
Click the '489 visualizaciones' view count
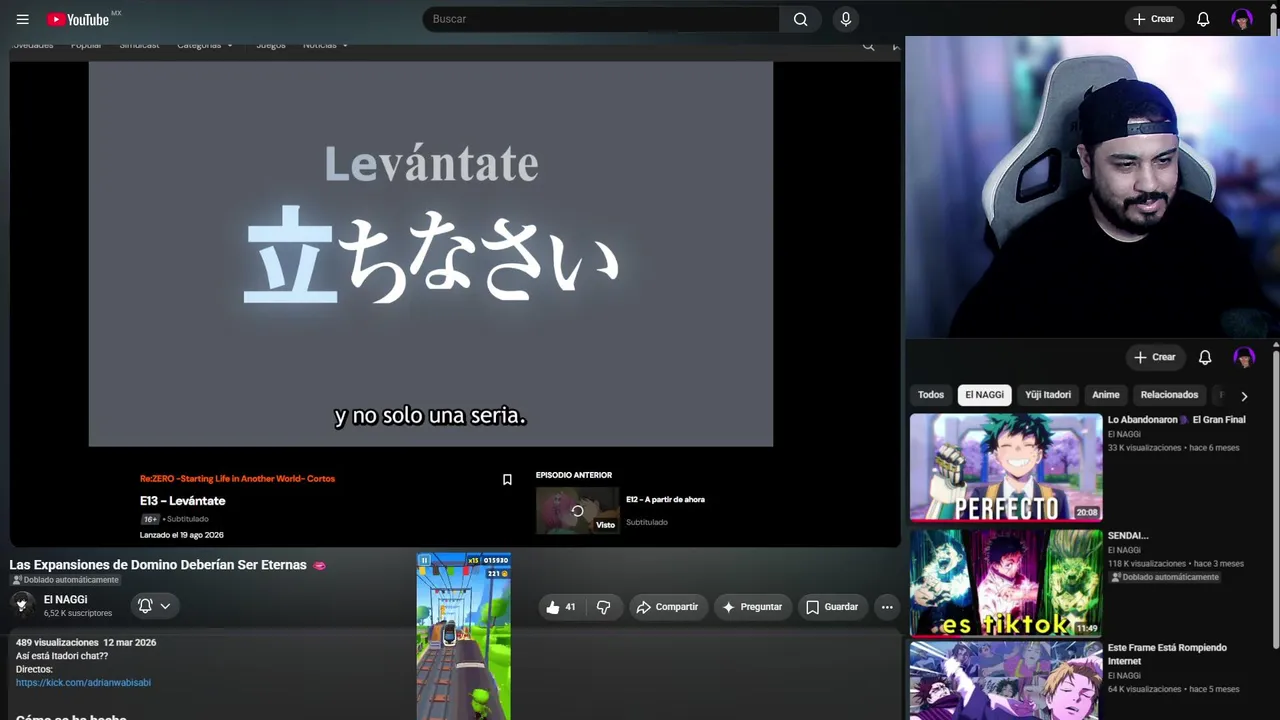click(x=57, y=643)
